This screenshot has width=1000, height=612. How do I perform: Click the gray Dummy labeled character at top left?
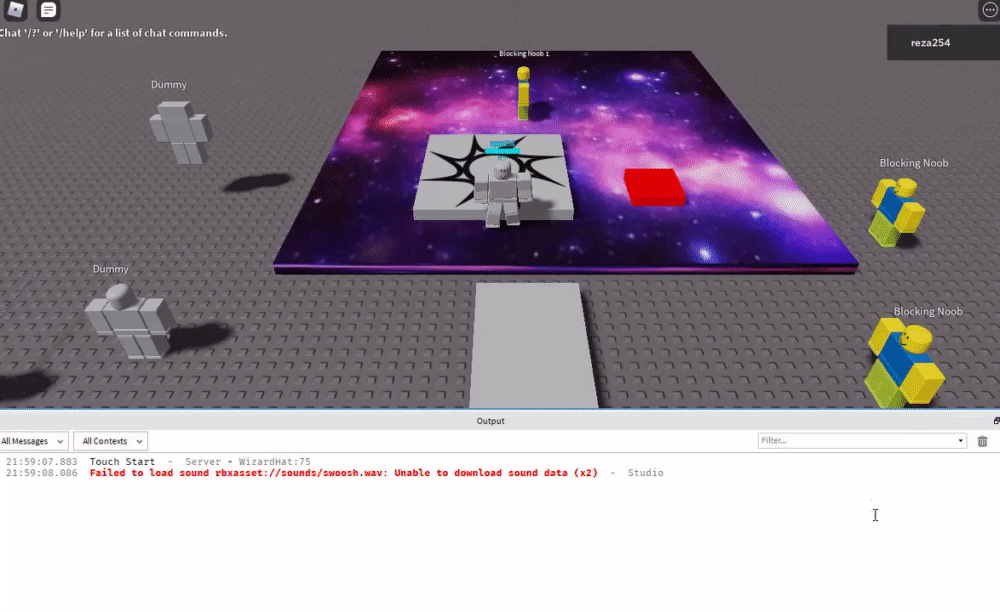pyautogui.click(x=180, y=132)
